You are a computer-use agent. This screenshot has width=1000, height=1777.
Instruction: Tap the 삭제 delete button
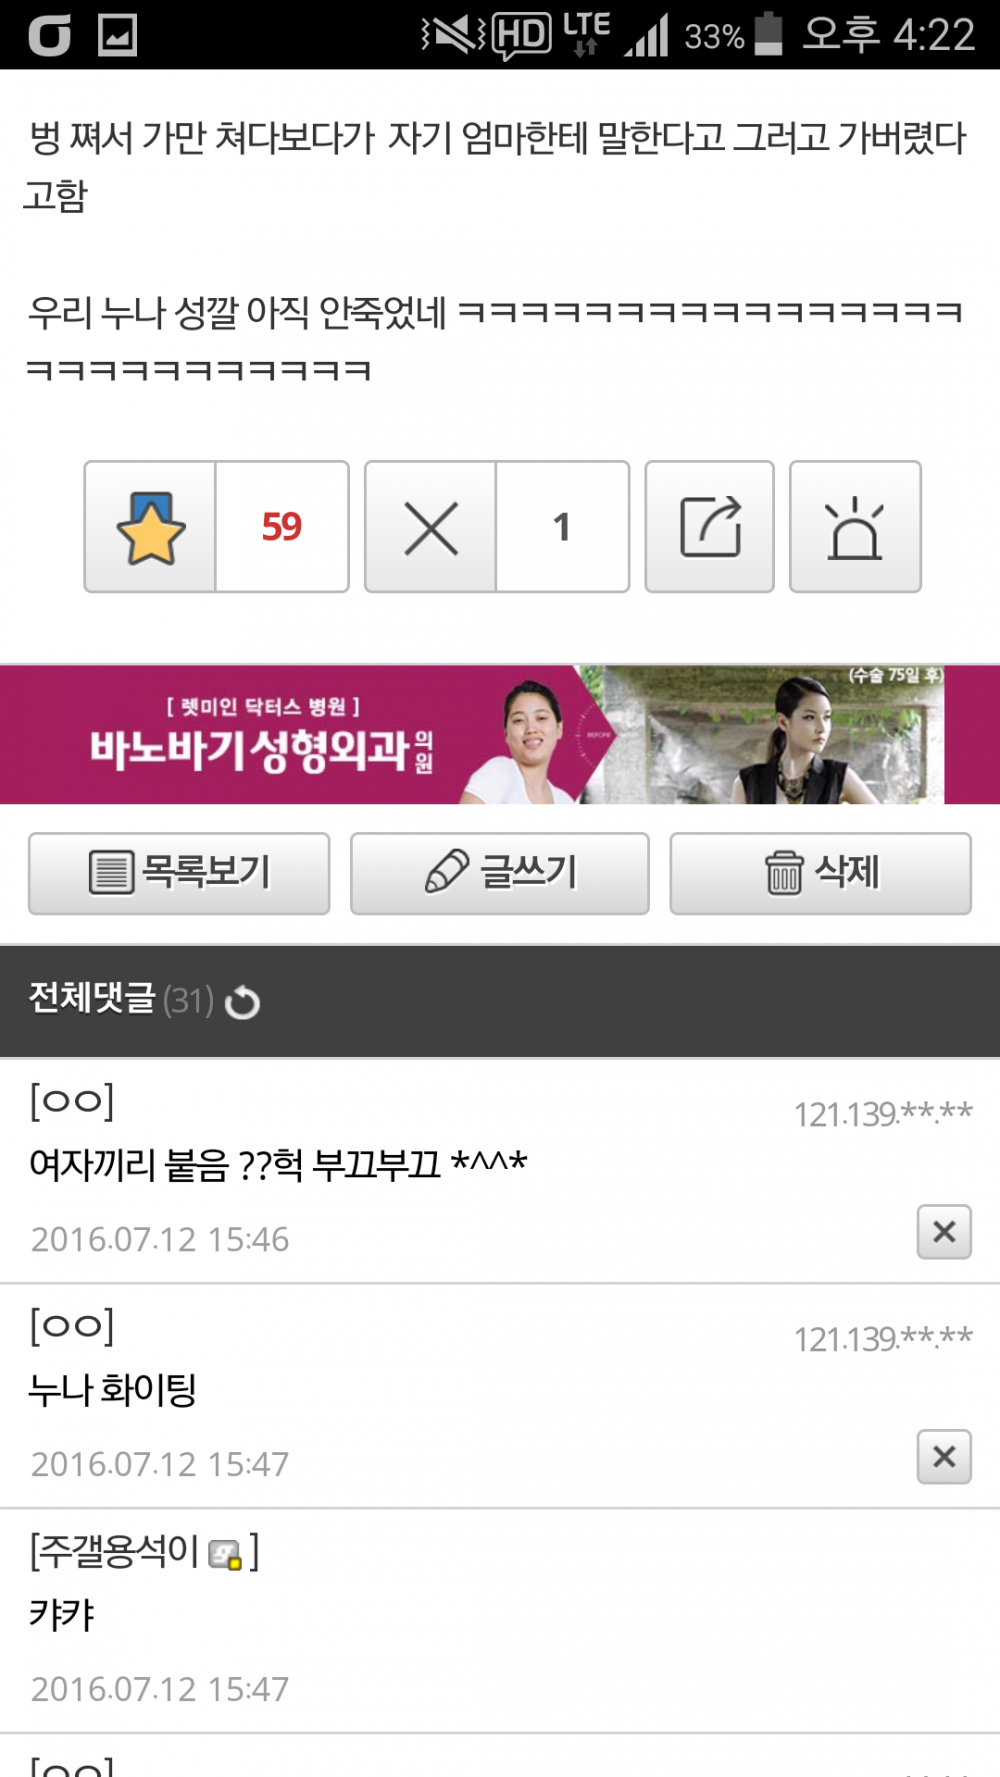coord(820,873)
